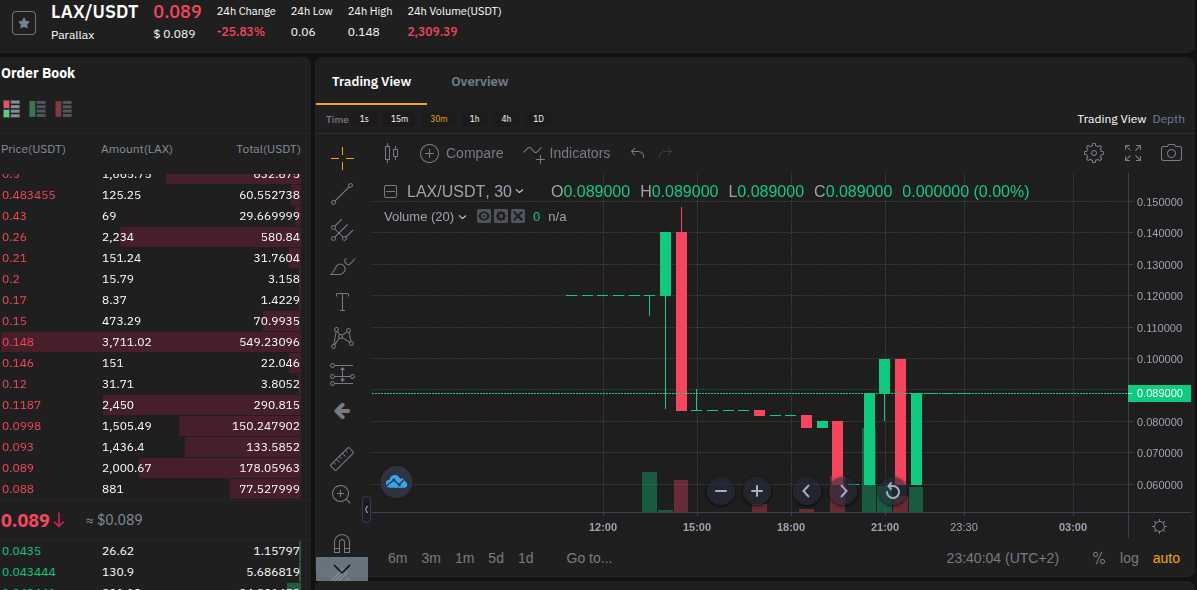Screen dimensions: 1197x590
Task: Select the ruler measure tool
Action: (342, 458)
